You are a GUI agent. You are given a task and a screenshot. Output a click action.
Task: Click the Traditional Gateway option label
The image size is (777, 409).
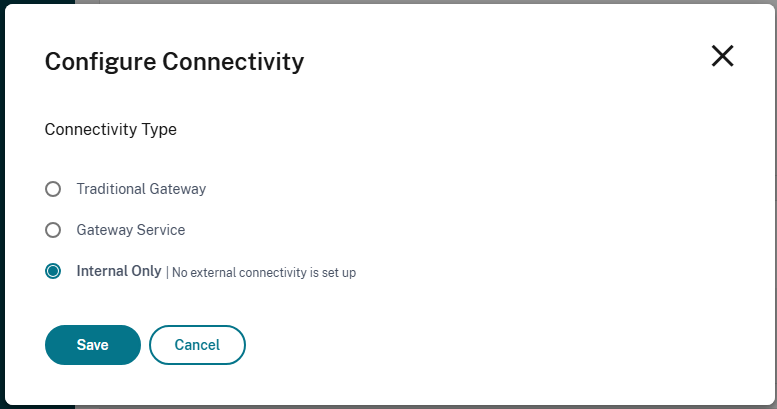tap(141, 189)
